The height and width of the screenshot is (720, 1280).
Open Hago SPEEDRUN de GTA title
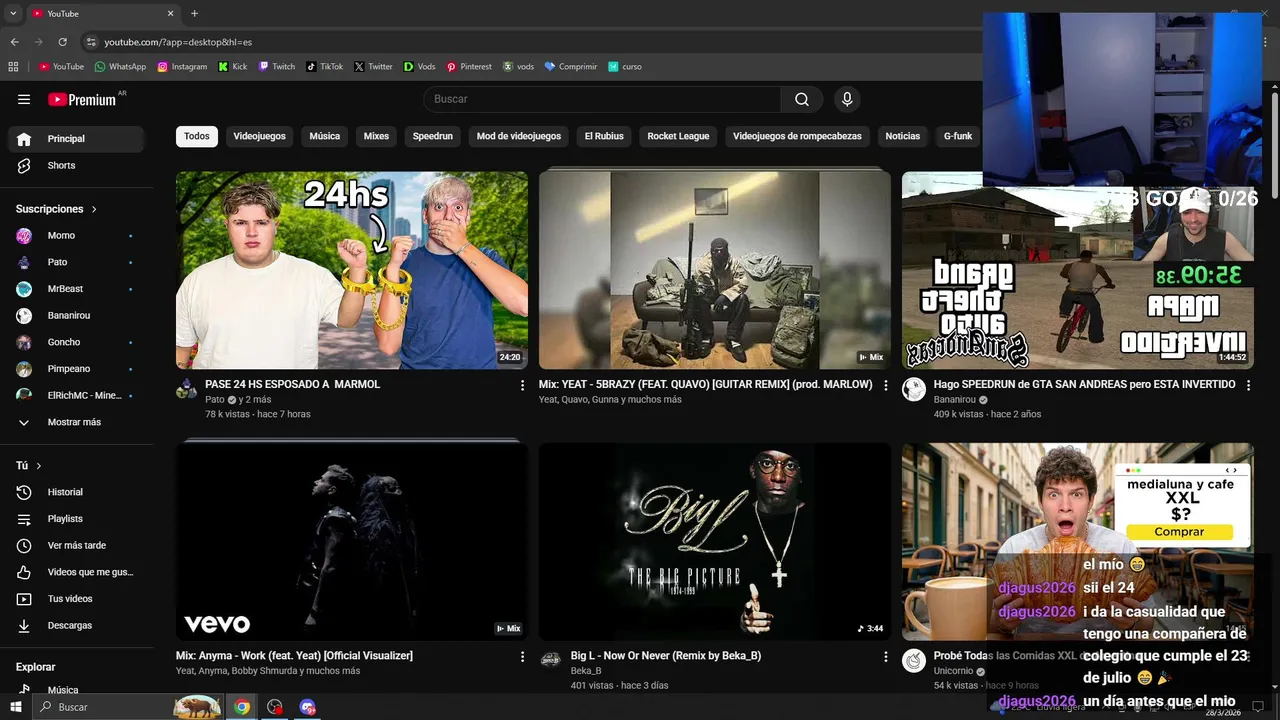coord(1084,384)
